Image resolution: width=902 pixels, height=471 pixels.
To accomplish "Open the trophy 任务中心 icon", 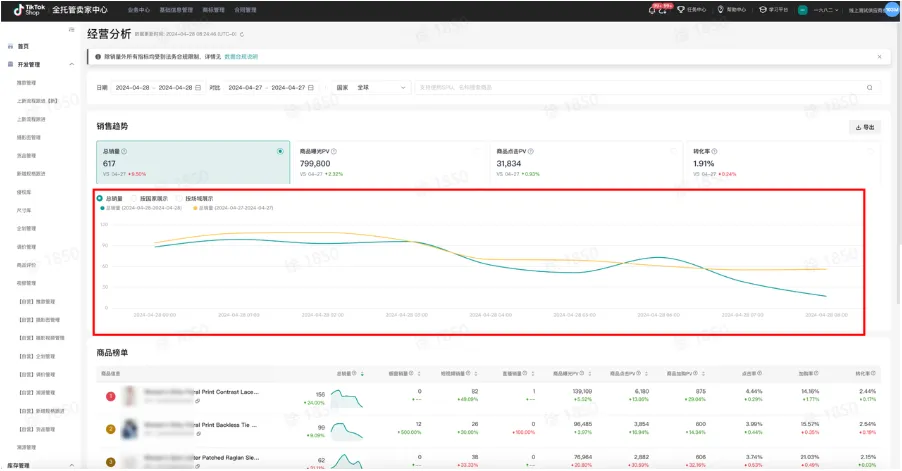I will click(x=681, y=10).
